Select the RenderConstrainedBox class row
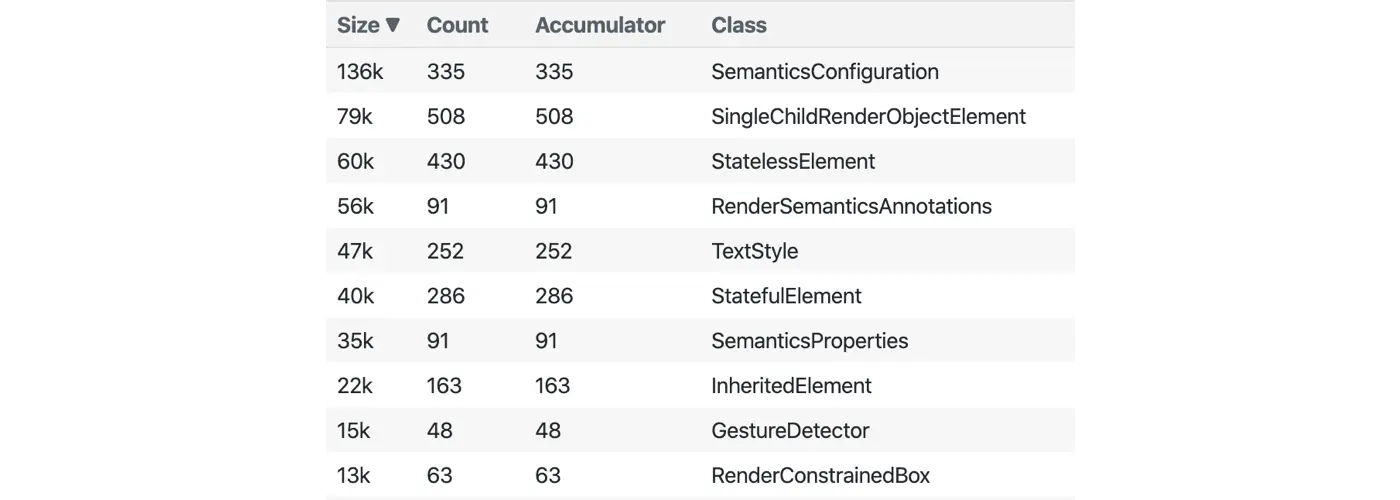 pyautogui.click(x=820, y=476)
